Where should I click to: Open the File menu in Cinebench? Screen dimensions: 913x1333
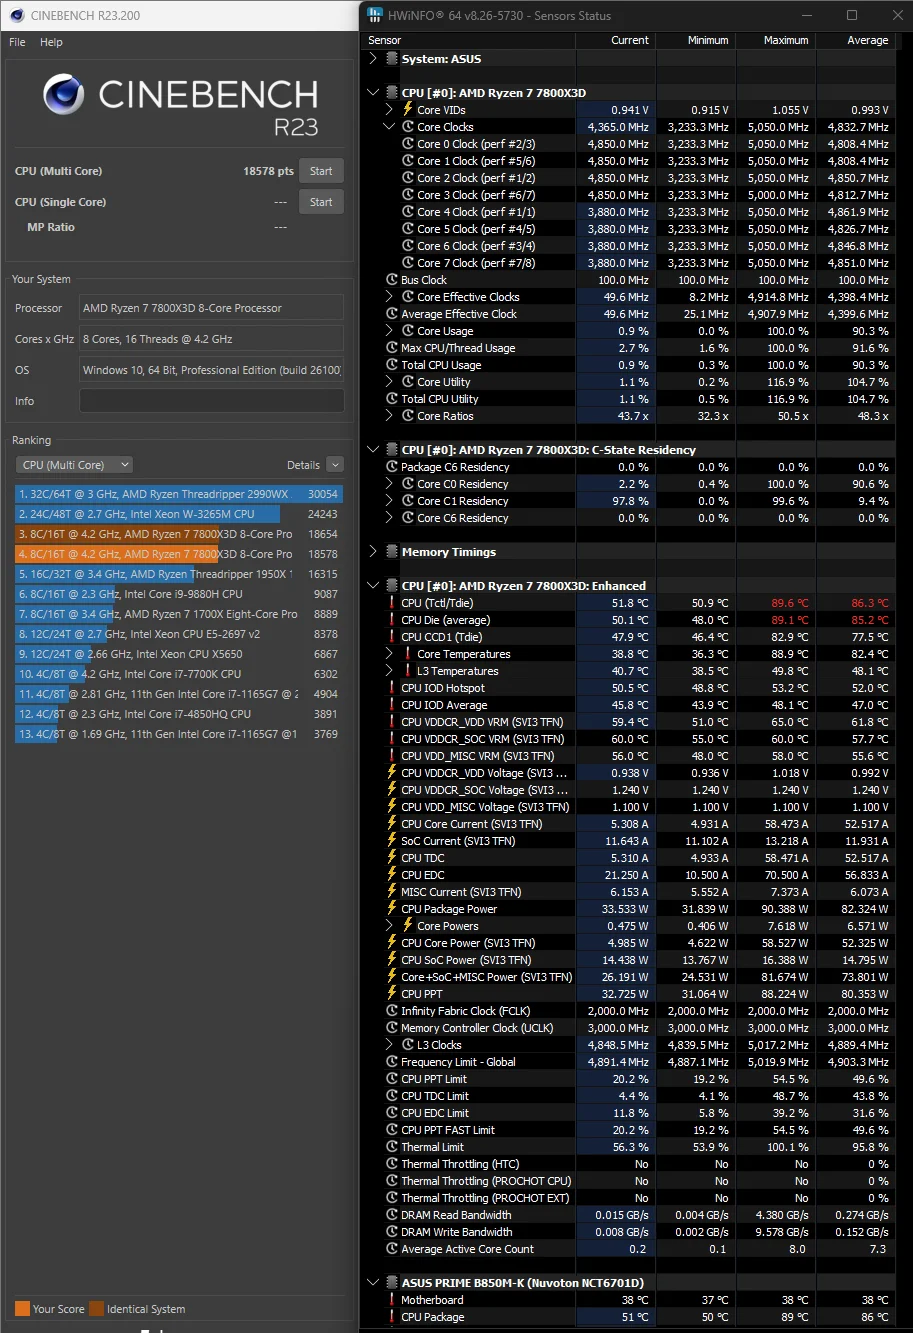17,42
